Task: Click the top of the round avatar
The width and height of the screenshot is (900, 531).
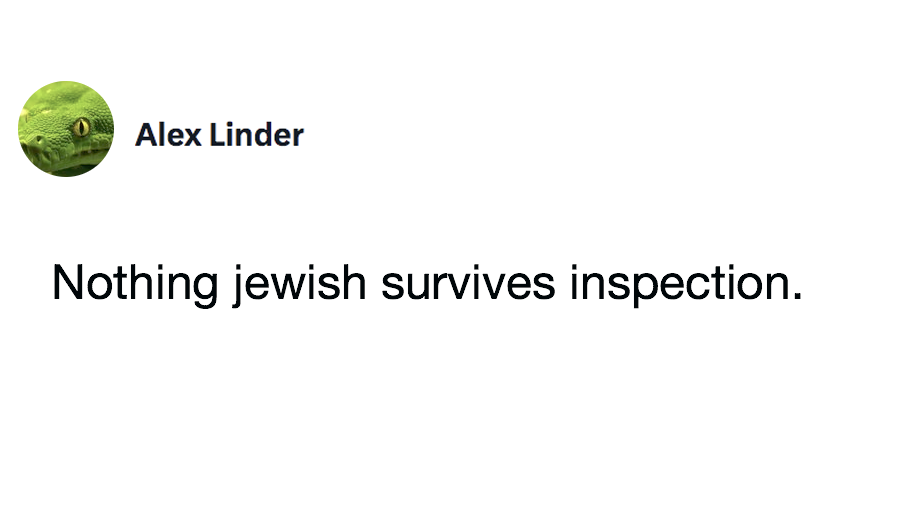Action: 66,85
